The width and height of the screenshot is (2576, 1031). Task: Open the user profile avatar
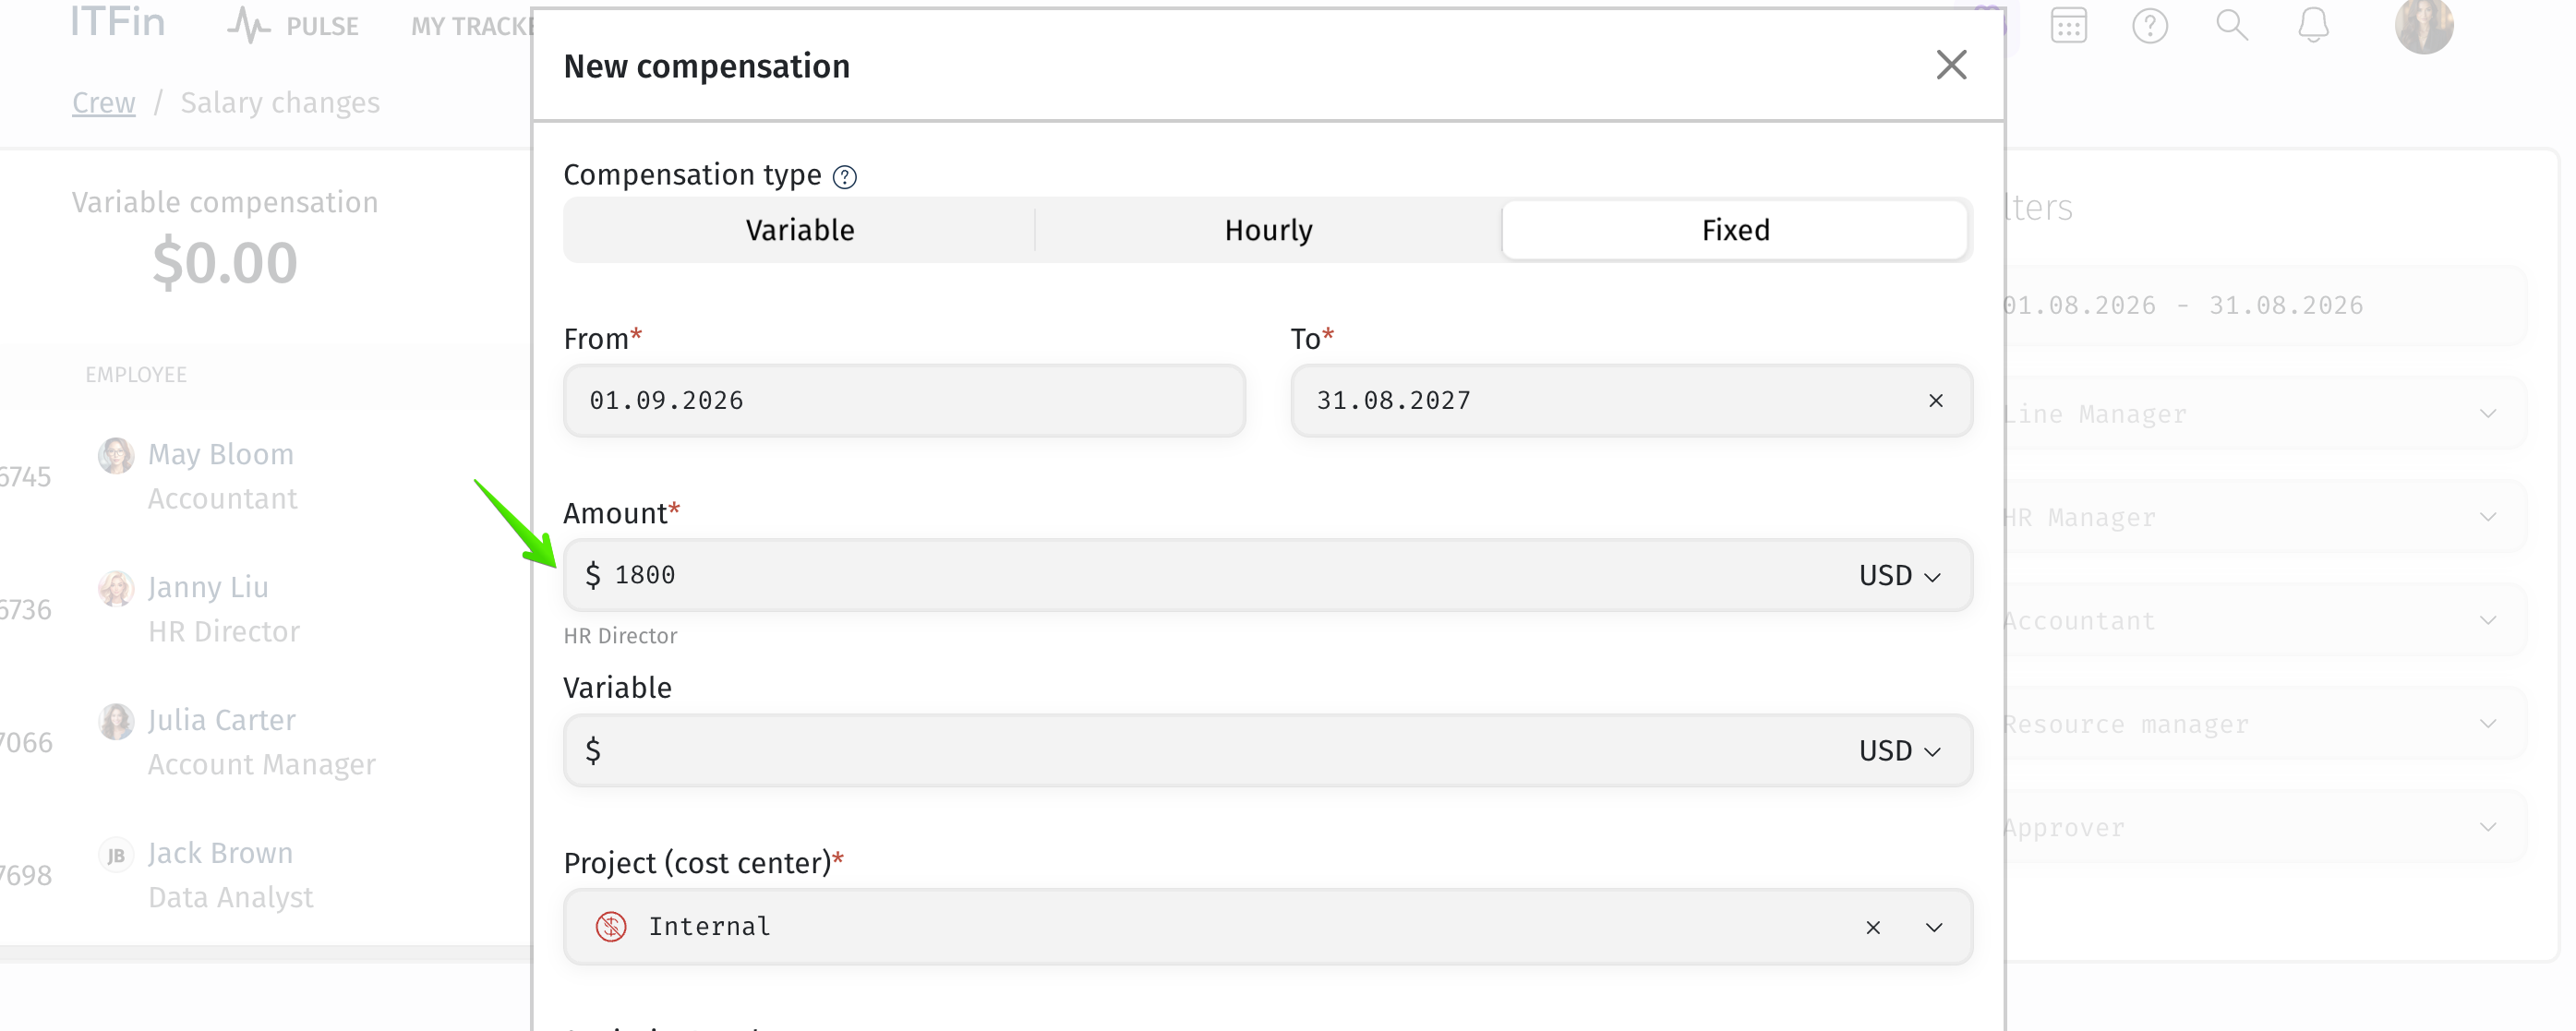click(x=2423, y=25)
